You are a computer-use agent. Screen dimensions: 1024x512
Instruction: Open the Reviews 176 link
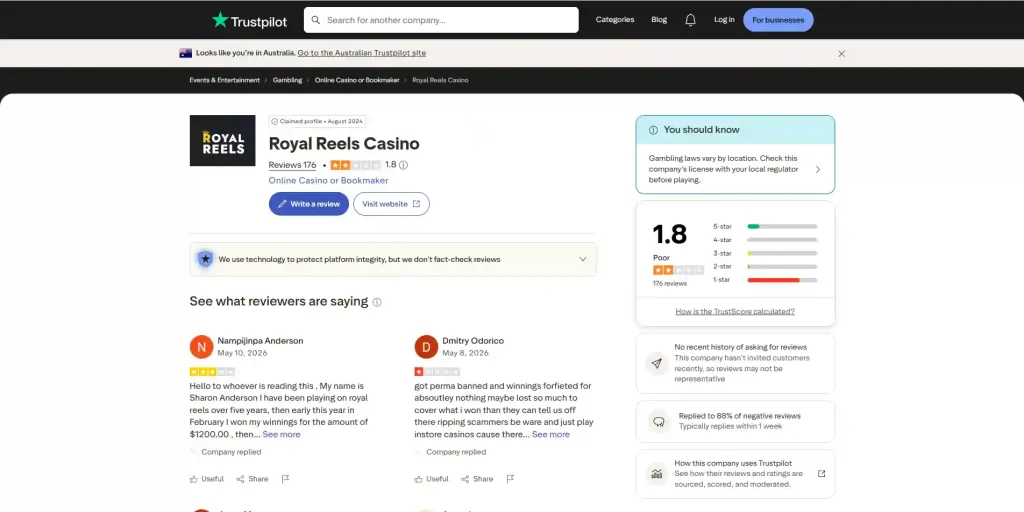click(292, 165)
